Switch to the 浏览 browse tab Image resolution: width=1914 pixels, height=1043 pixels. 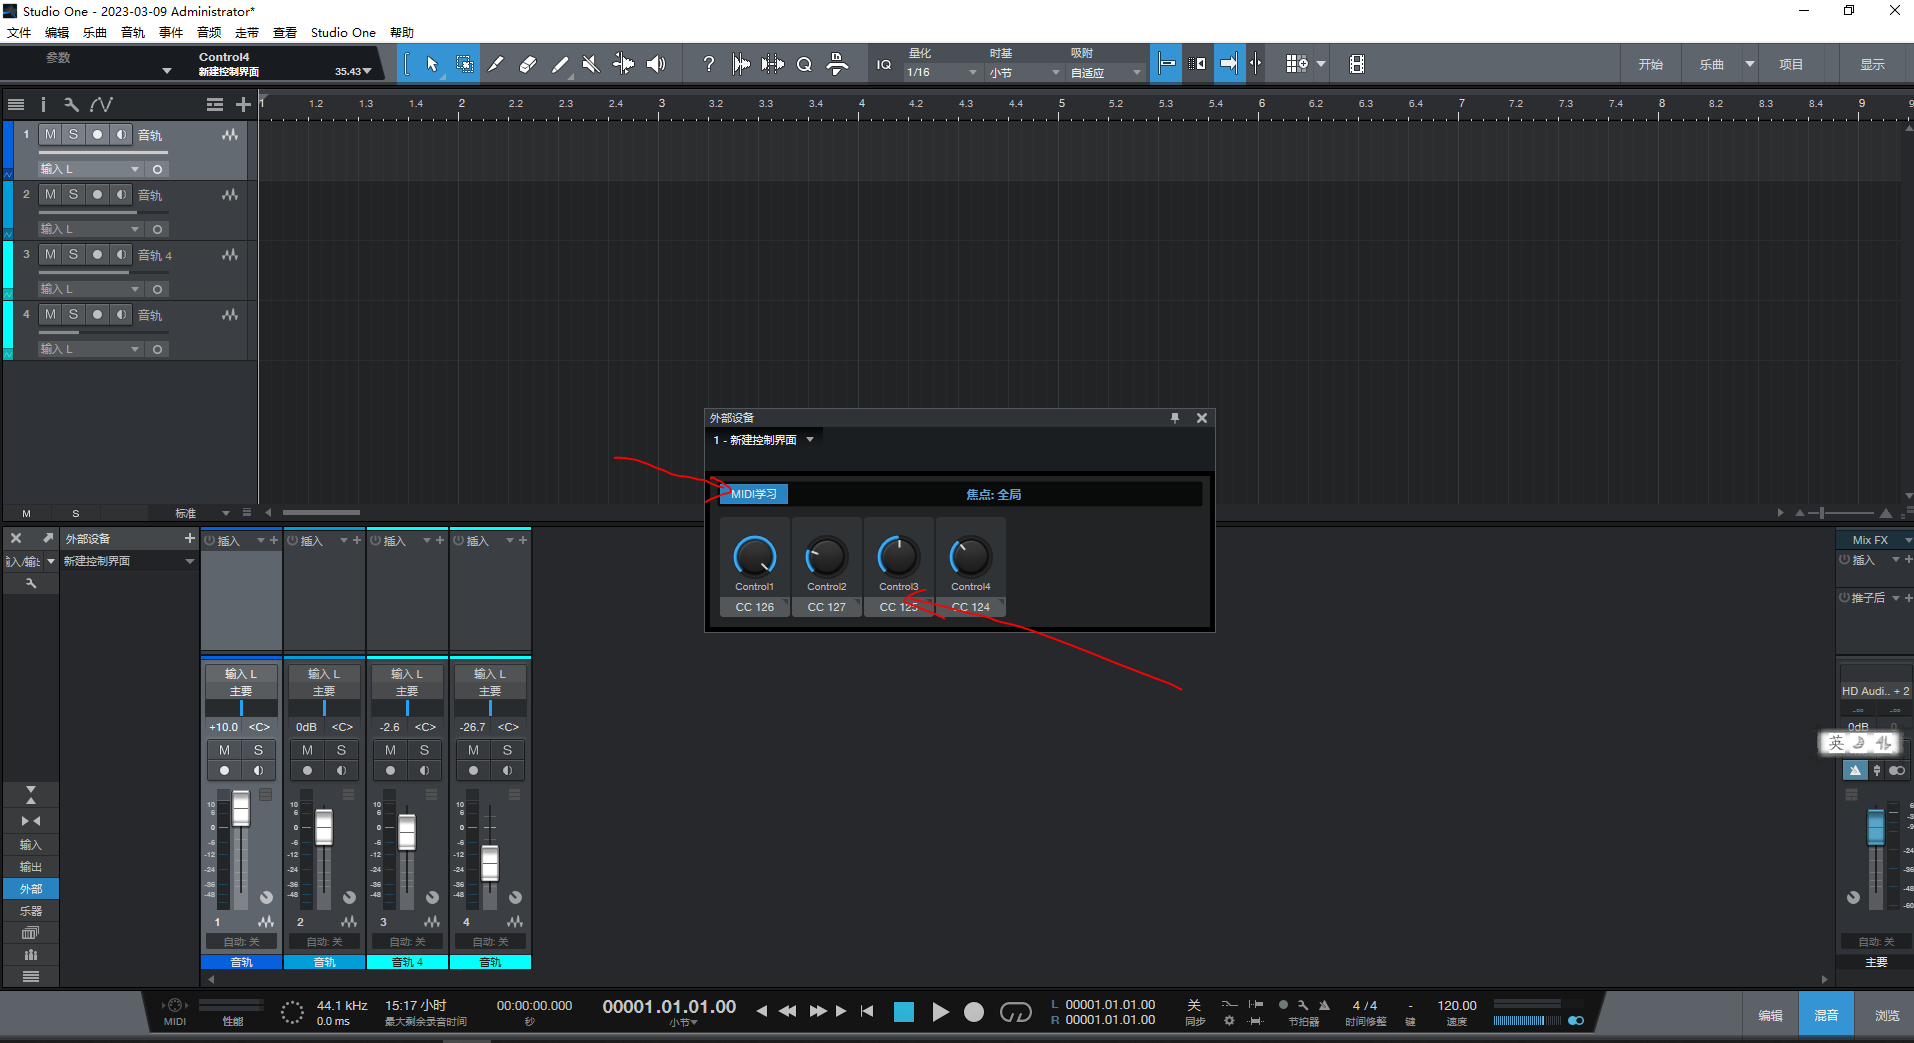pos(1886,1015)
